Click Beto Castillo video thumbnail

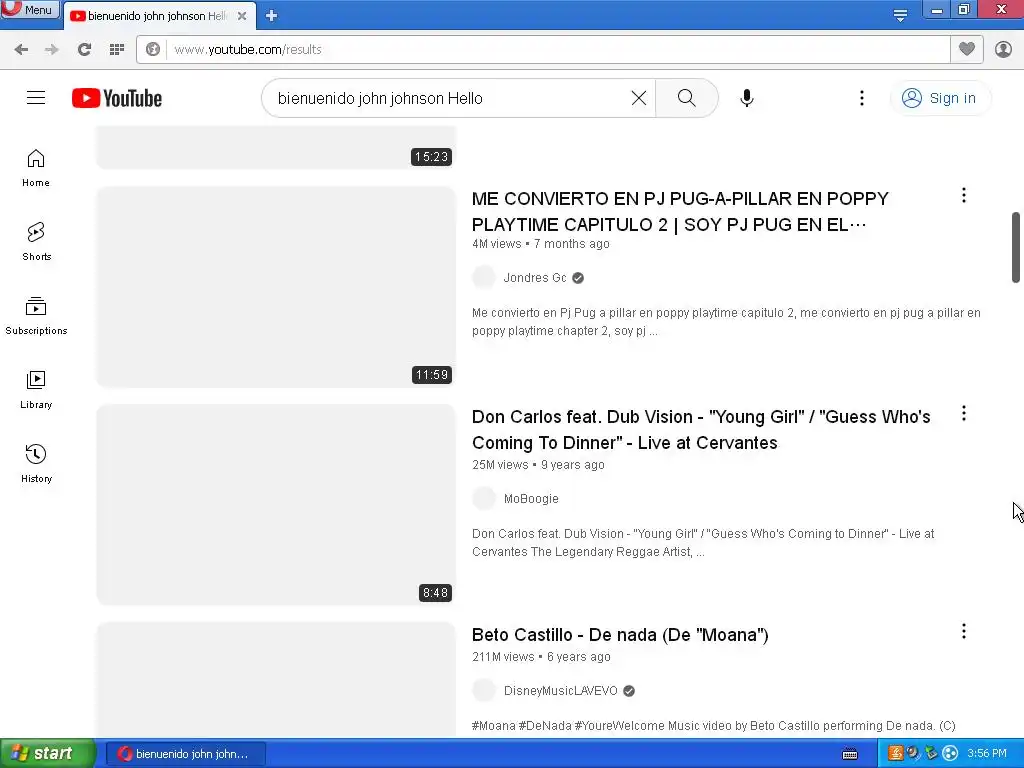[x=276, y=680]
